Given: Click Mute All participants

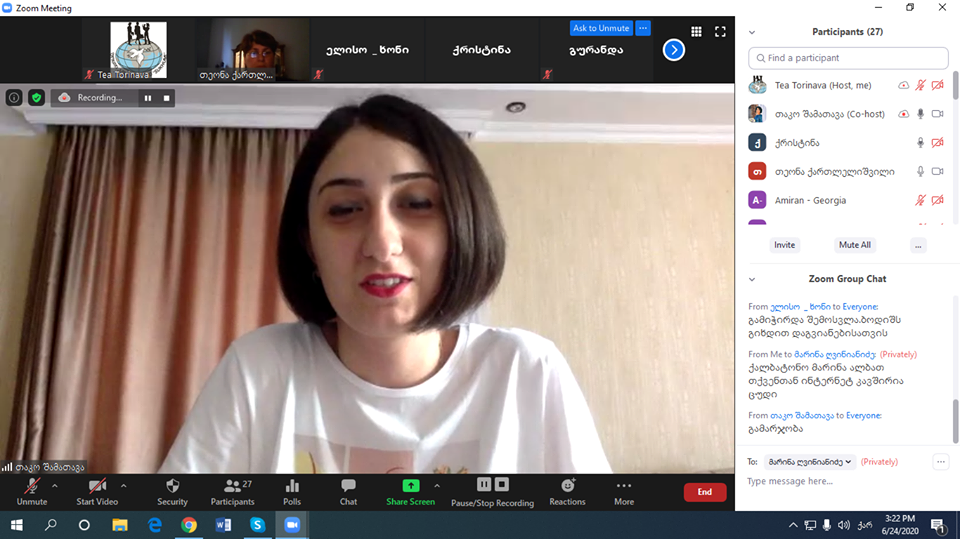Looking at the screenshot, I should [x=855, y=245].
